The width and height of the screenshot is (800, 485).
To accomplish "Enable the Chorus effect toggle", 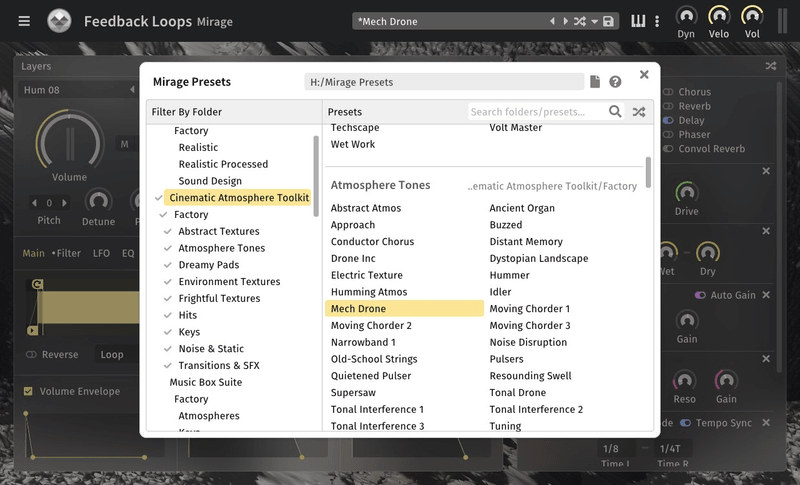I will 668,92.
